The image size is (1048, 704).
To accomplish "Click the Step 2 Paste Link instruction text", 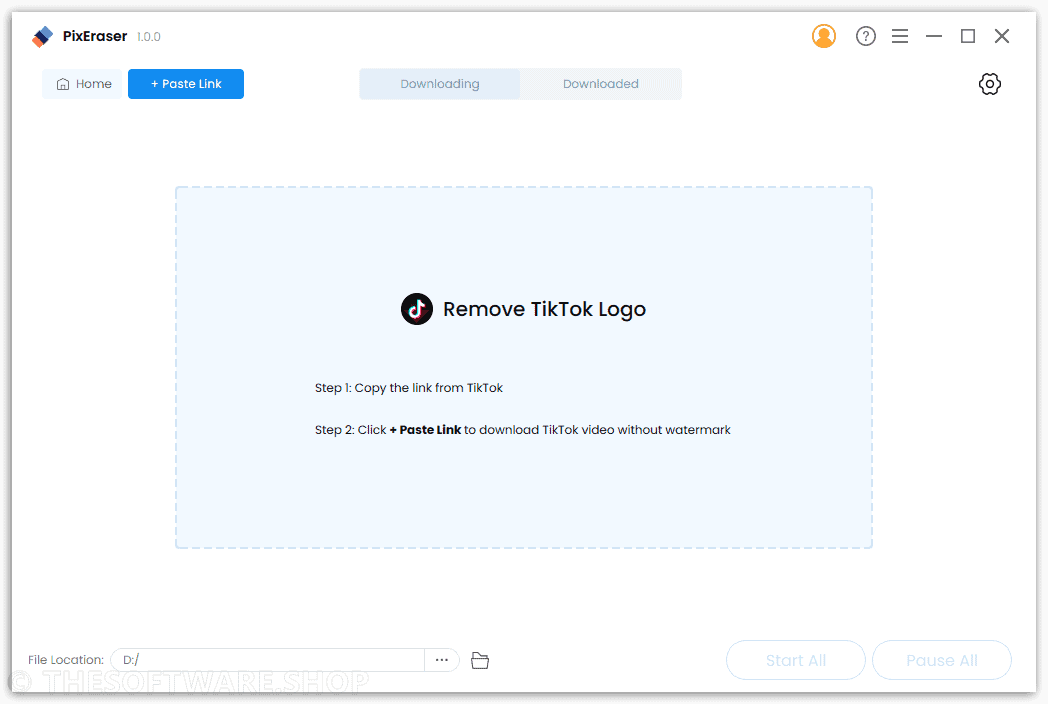I will [523, 430].
